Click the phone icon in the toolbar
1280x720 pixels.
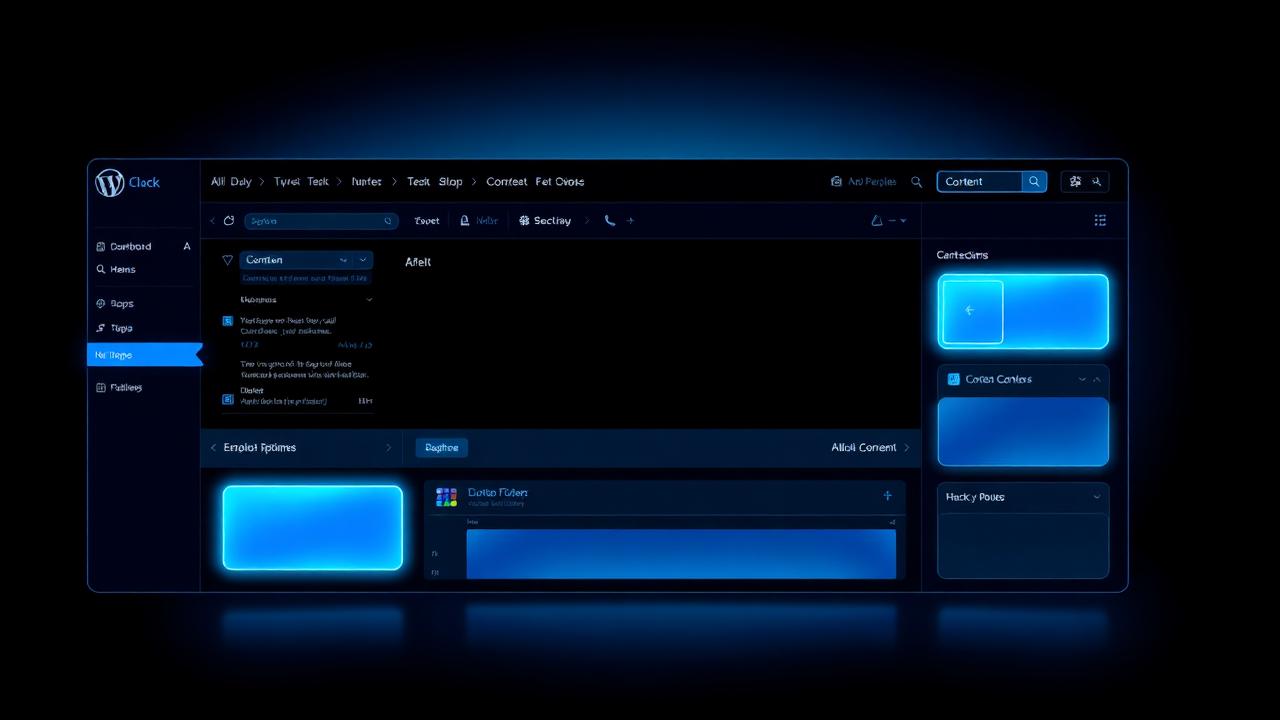609,220
